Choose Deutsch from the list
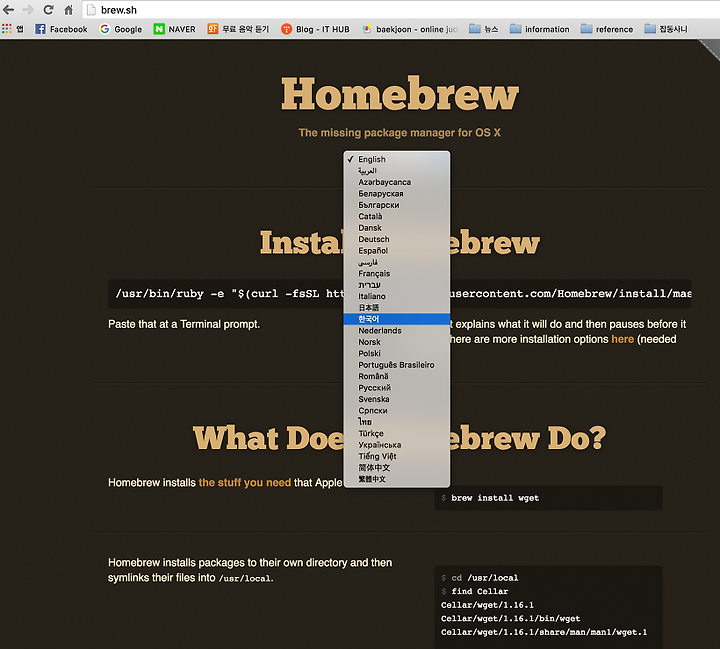720x649 pixels. tap(397, 239)
